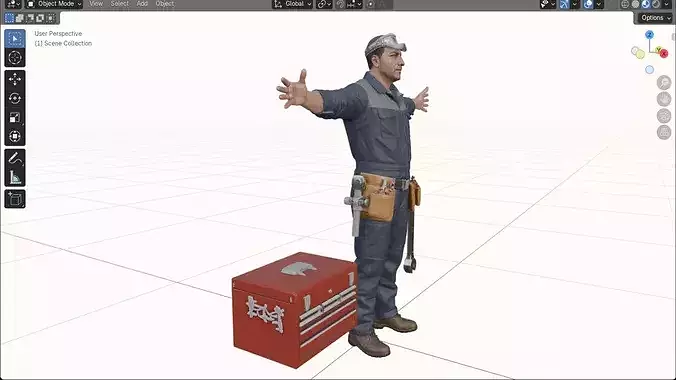Switch to Material Preview shading
Image resolution: width=676 pixels, height=380 pixels.
click(x=646, y=4)
